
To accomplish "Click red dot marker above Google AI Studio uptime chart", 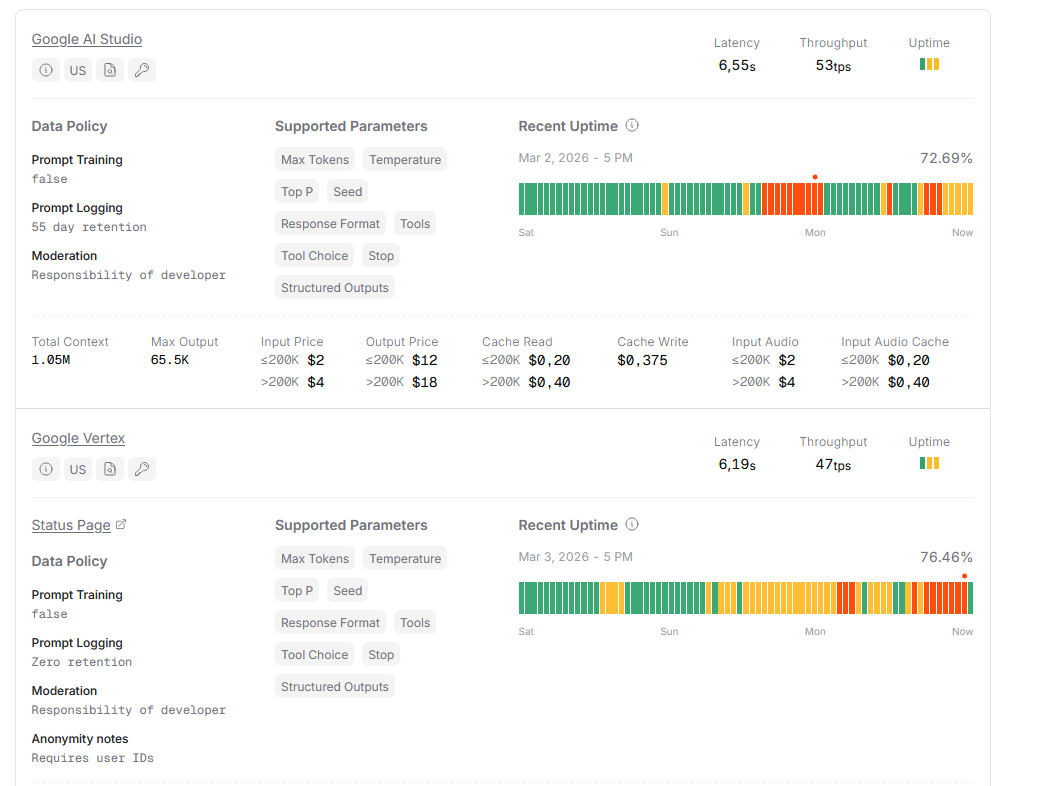I will tap(815, 177).
